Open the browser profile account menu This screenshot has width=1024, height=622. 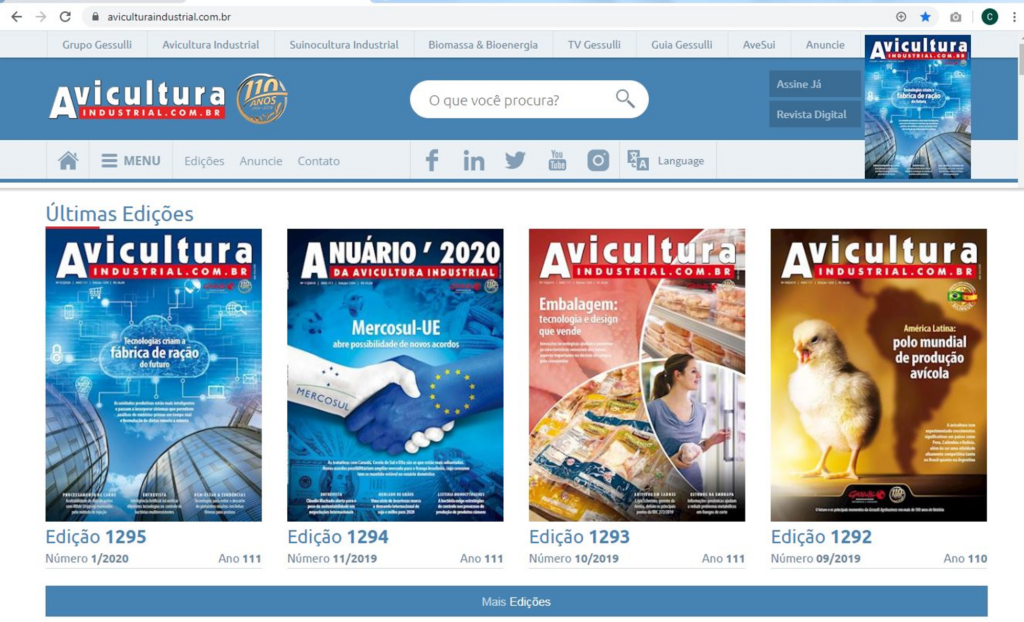988,17
